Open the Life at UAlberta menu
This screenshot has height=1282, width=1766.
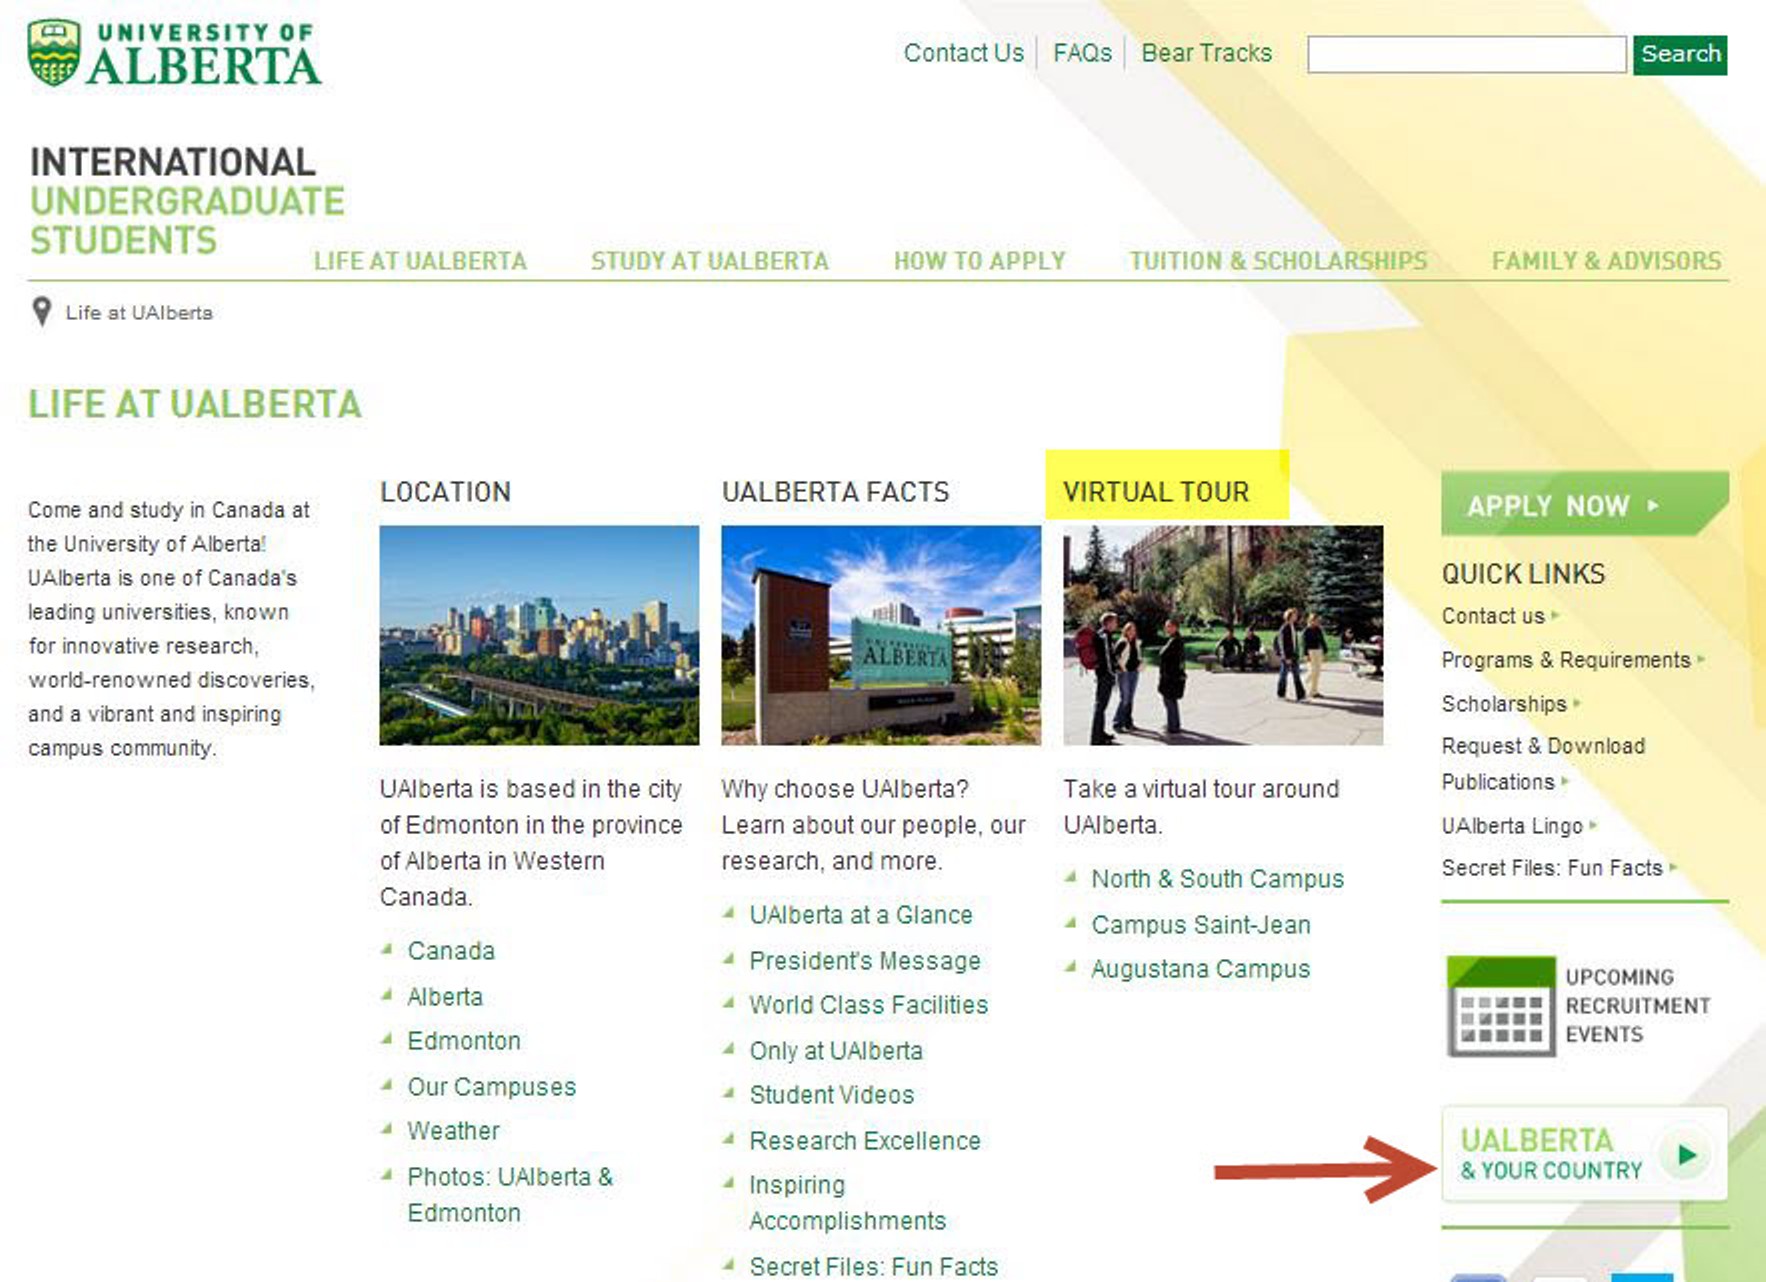click(x=420, y=261)
